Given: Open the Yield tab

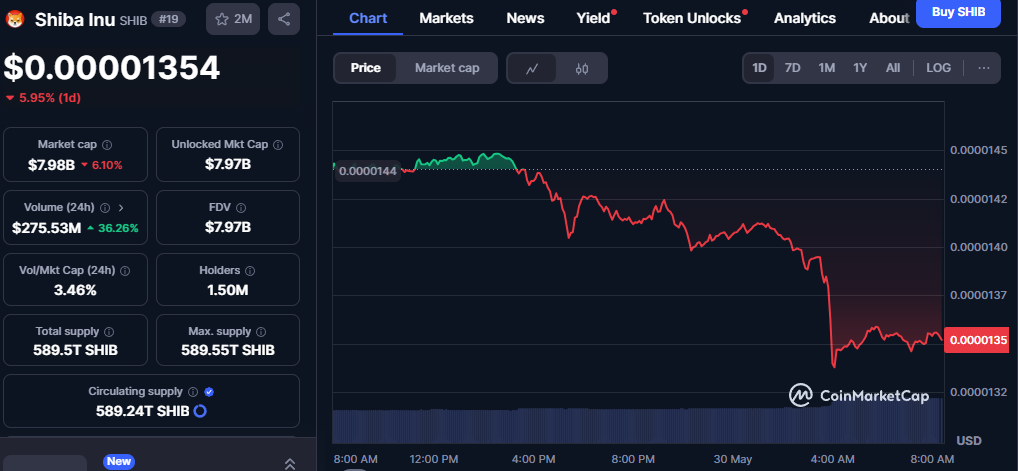Looking at the screenshot, I should [x=593, y=18].
